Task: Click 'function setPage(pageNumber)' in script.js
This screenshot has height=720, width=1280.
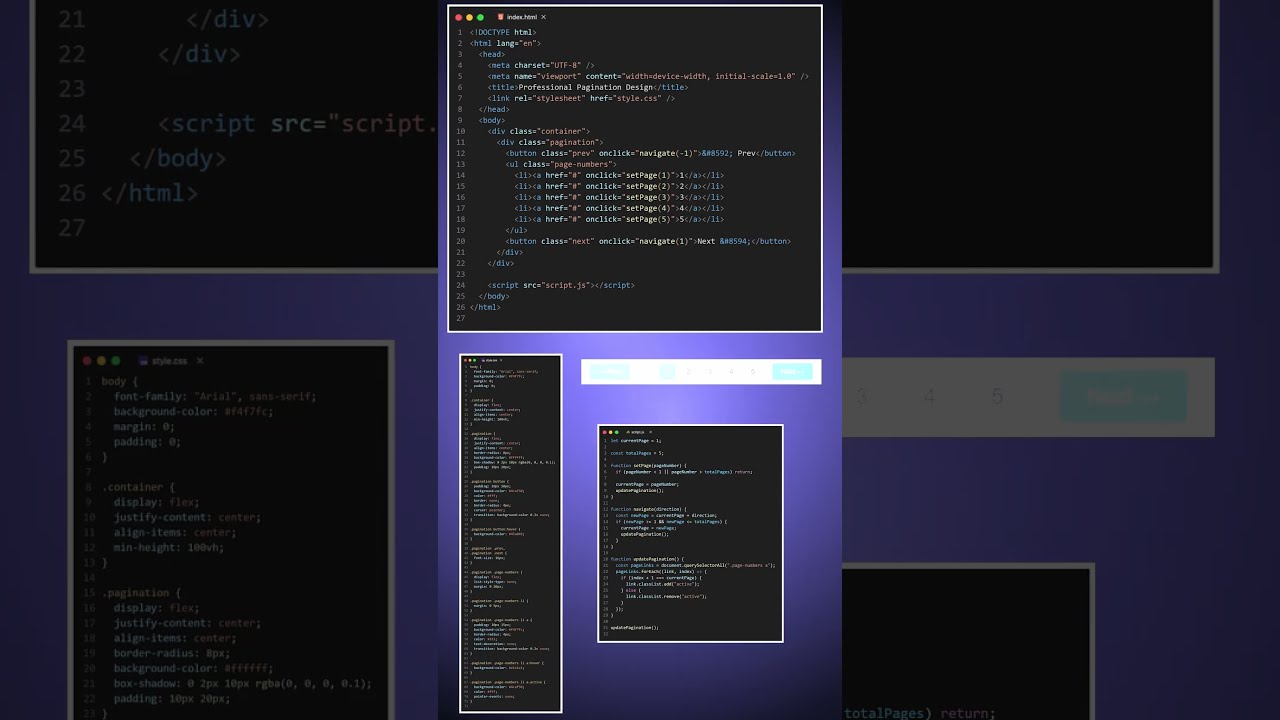Action: 648,465
